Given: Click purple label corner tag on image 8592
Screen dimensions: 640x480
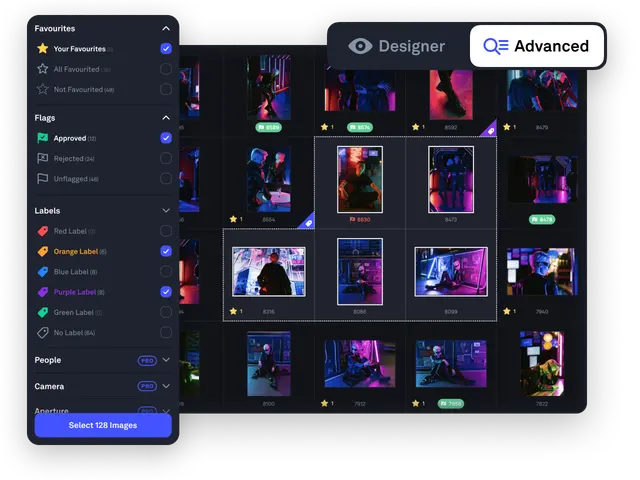Looking at the screenshot, I should [x=490, y=130].
